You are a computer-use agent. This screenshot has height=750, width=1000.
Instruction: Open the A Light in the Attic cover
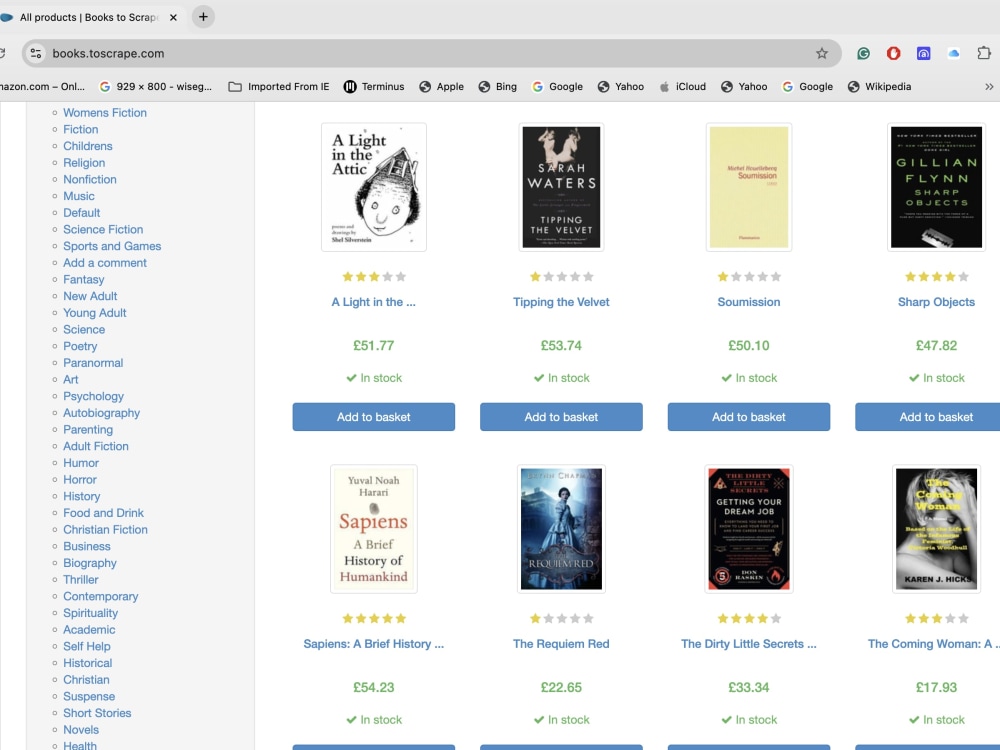click(x=374, y=187)
